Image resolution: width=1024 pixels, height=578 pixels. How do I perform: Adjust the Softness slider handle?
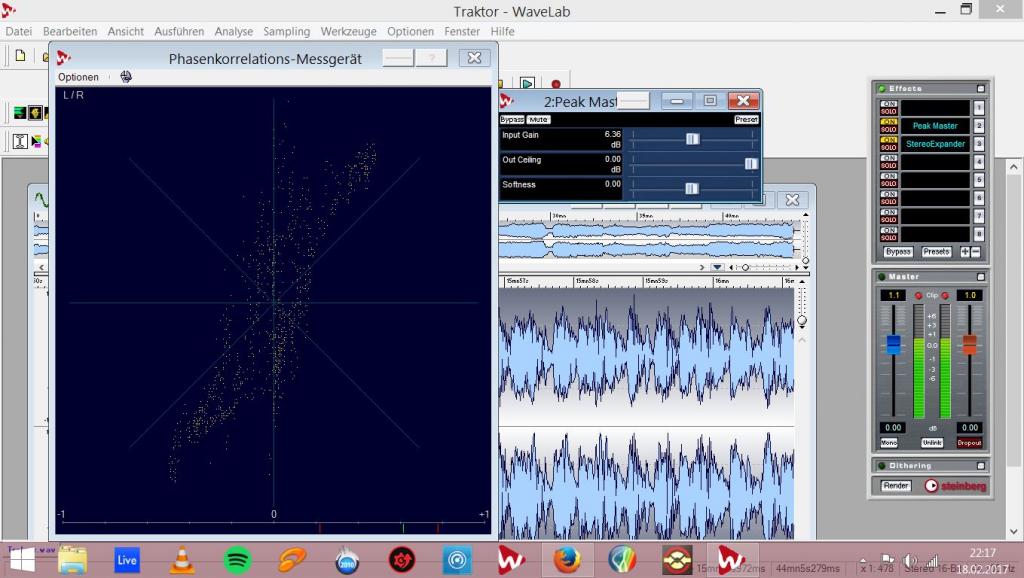click(692, 189)
